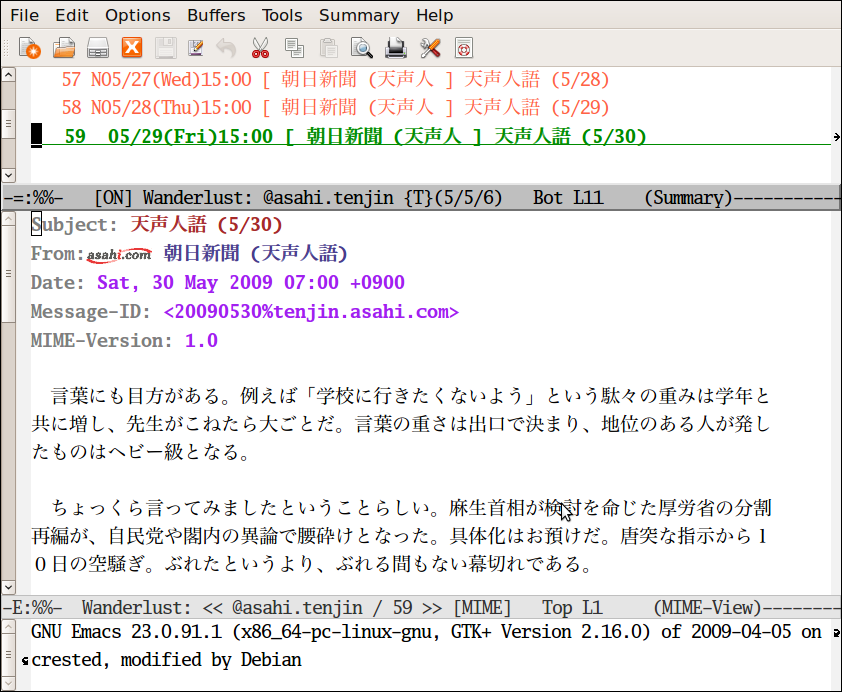Click the message pane scrollbar thumb
This screenshot has width=842, height=692.
8,273
